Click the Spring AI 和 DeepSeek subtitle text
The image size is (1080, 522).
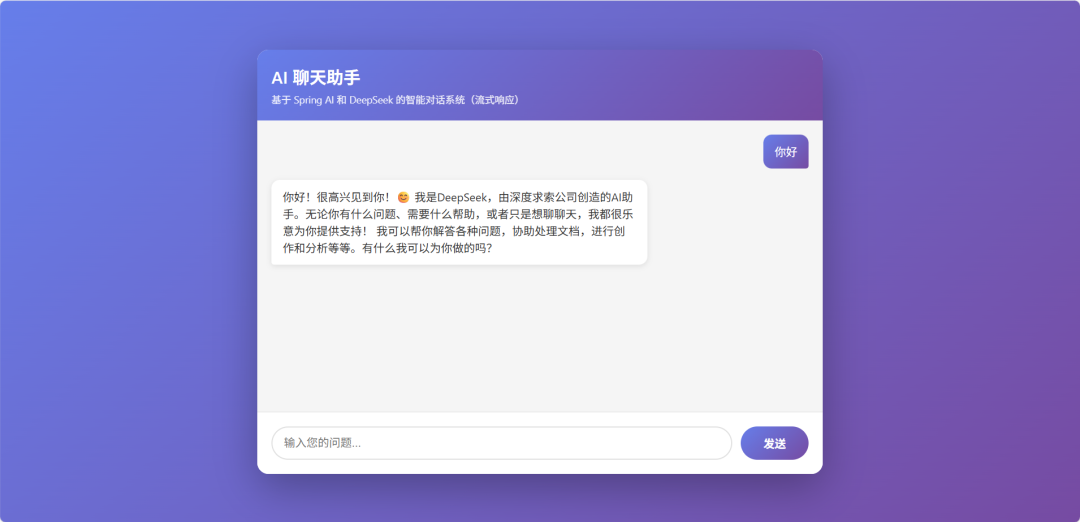pyautogui.click(x=396, y=100)
